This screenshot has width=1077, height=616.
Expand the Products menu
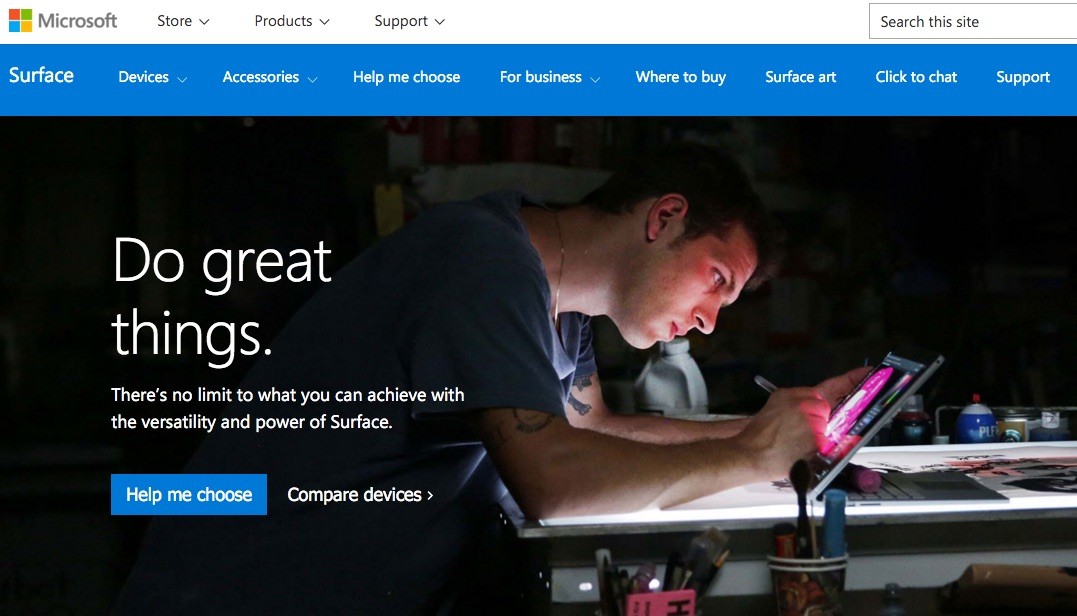click(292, 21)
